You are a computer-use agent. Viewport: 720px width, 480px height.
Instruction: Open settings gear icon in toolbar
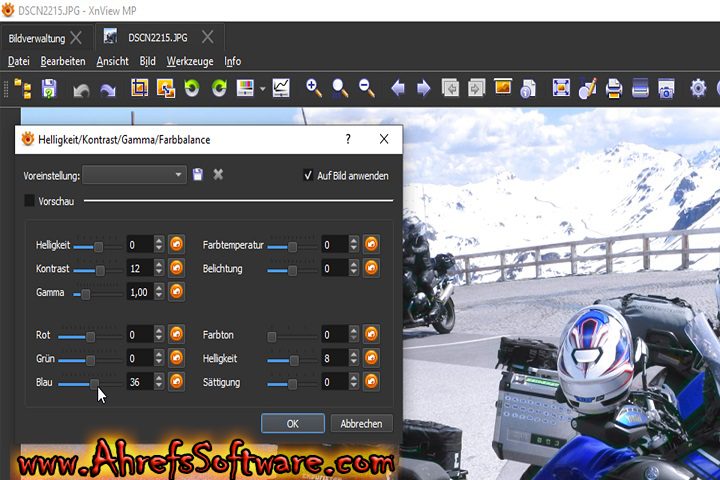click(x=698, y=89)
